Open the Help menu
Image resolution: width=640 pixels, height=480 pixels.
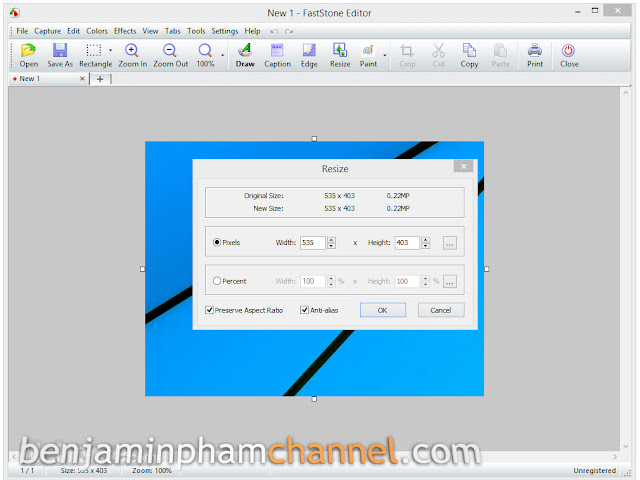pos(252,31)
